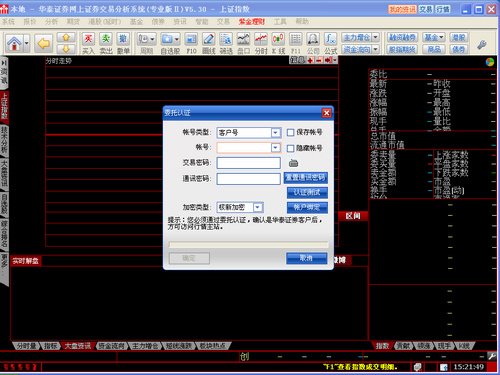Open the home icon dropdown arrow
Viewport: 500px width, 375px height.
tap(27, 43)
